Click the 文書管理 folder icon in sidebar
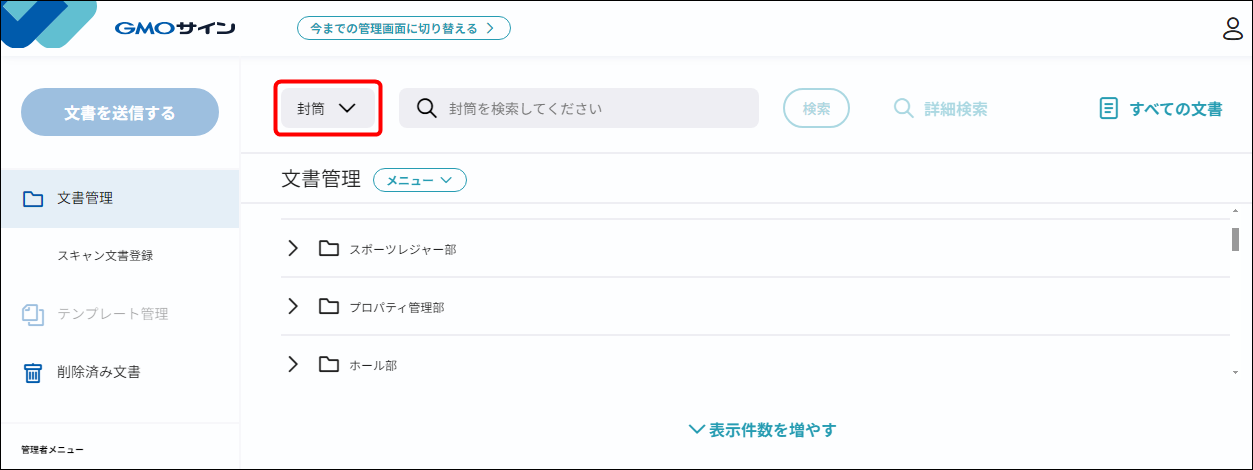 click(x=33, y=199)
